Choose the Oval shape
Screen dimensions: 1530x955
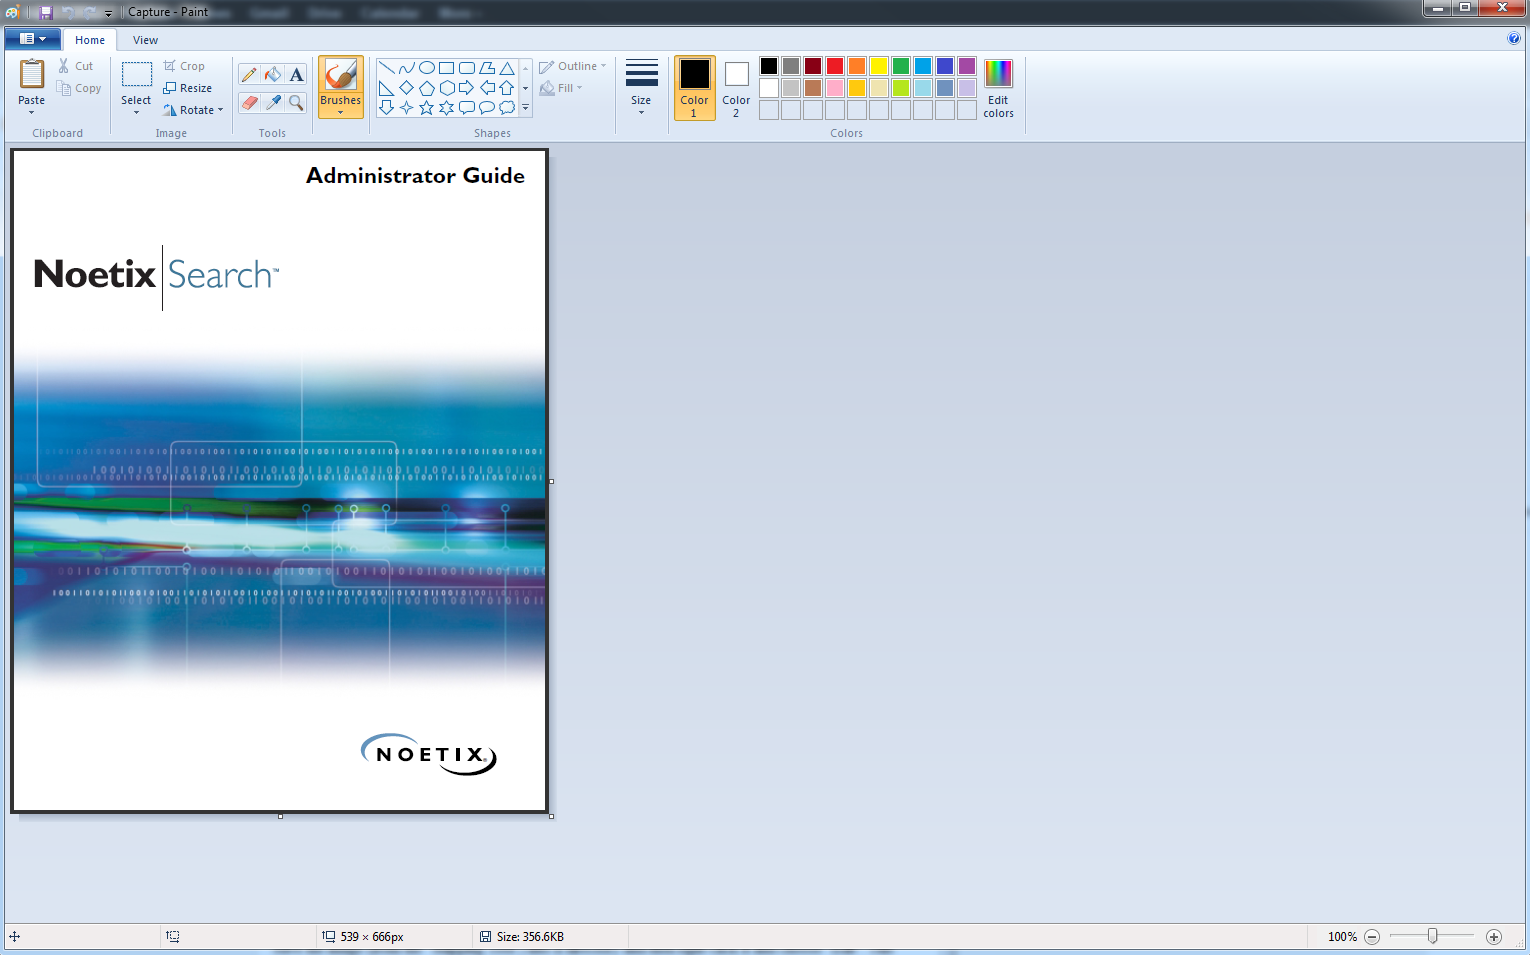coord(427,68)
